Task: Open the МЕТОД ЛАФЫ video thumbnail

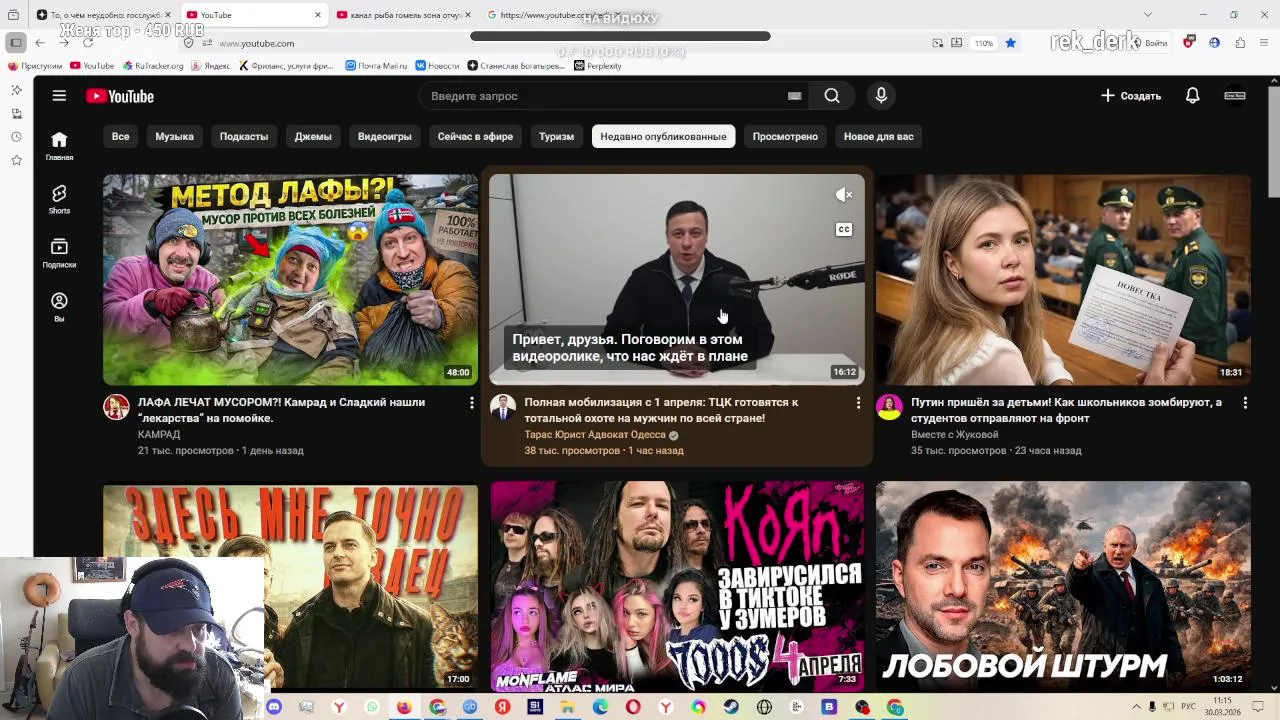Action: [290, 280]
